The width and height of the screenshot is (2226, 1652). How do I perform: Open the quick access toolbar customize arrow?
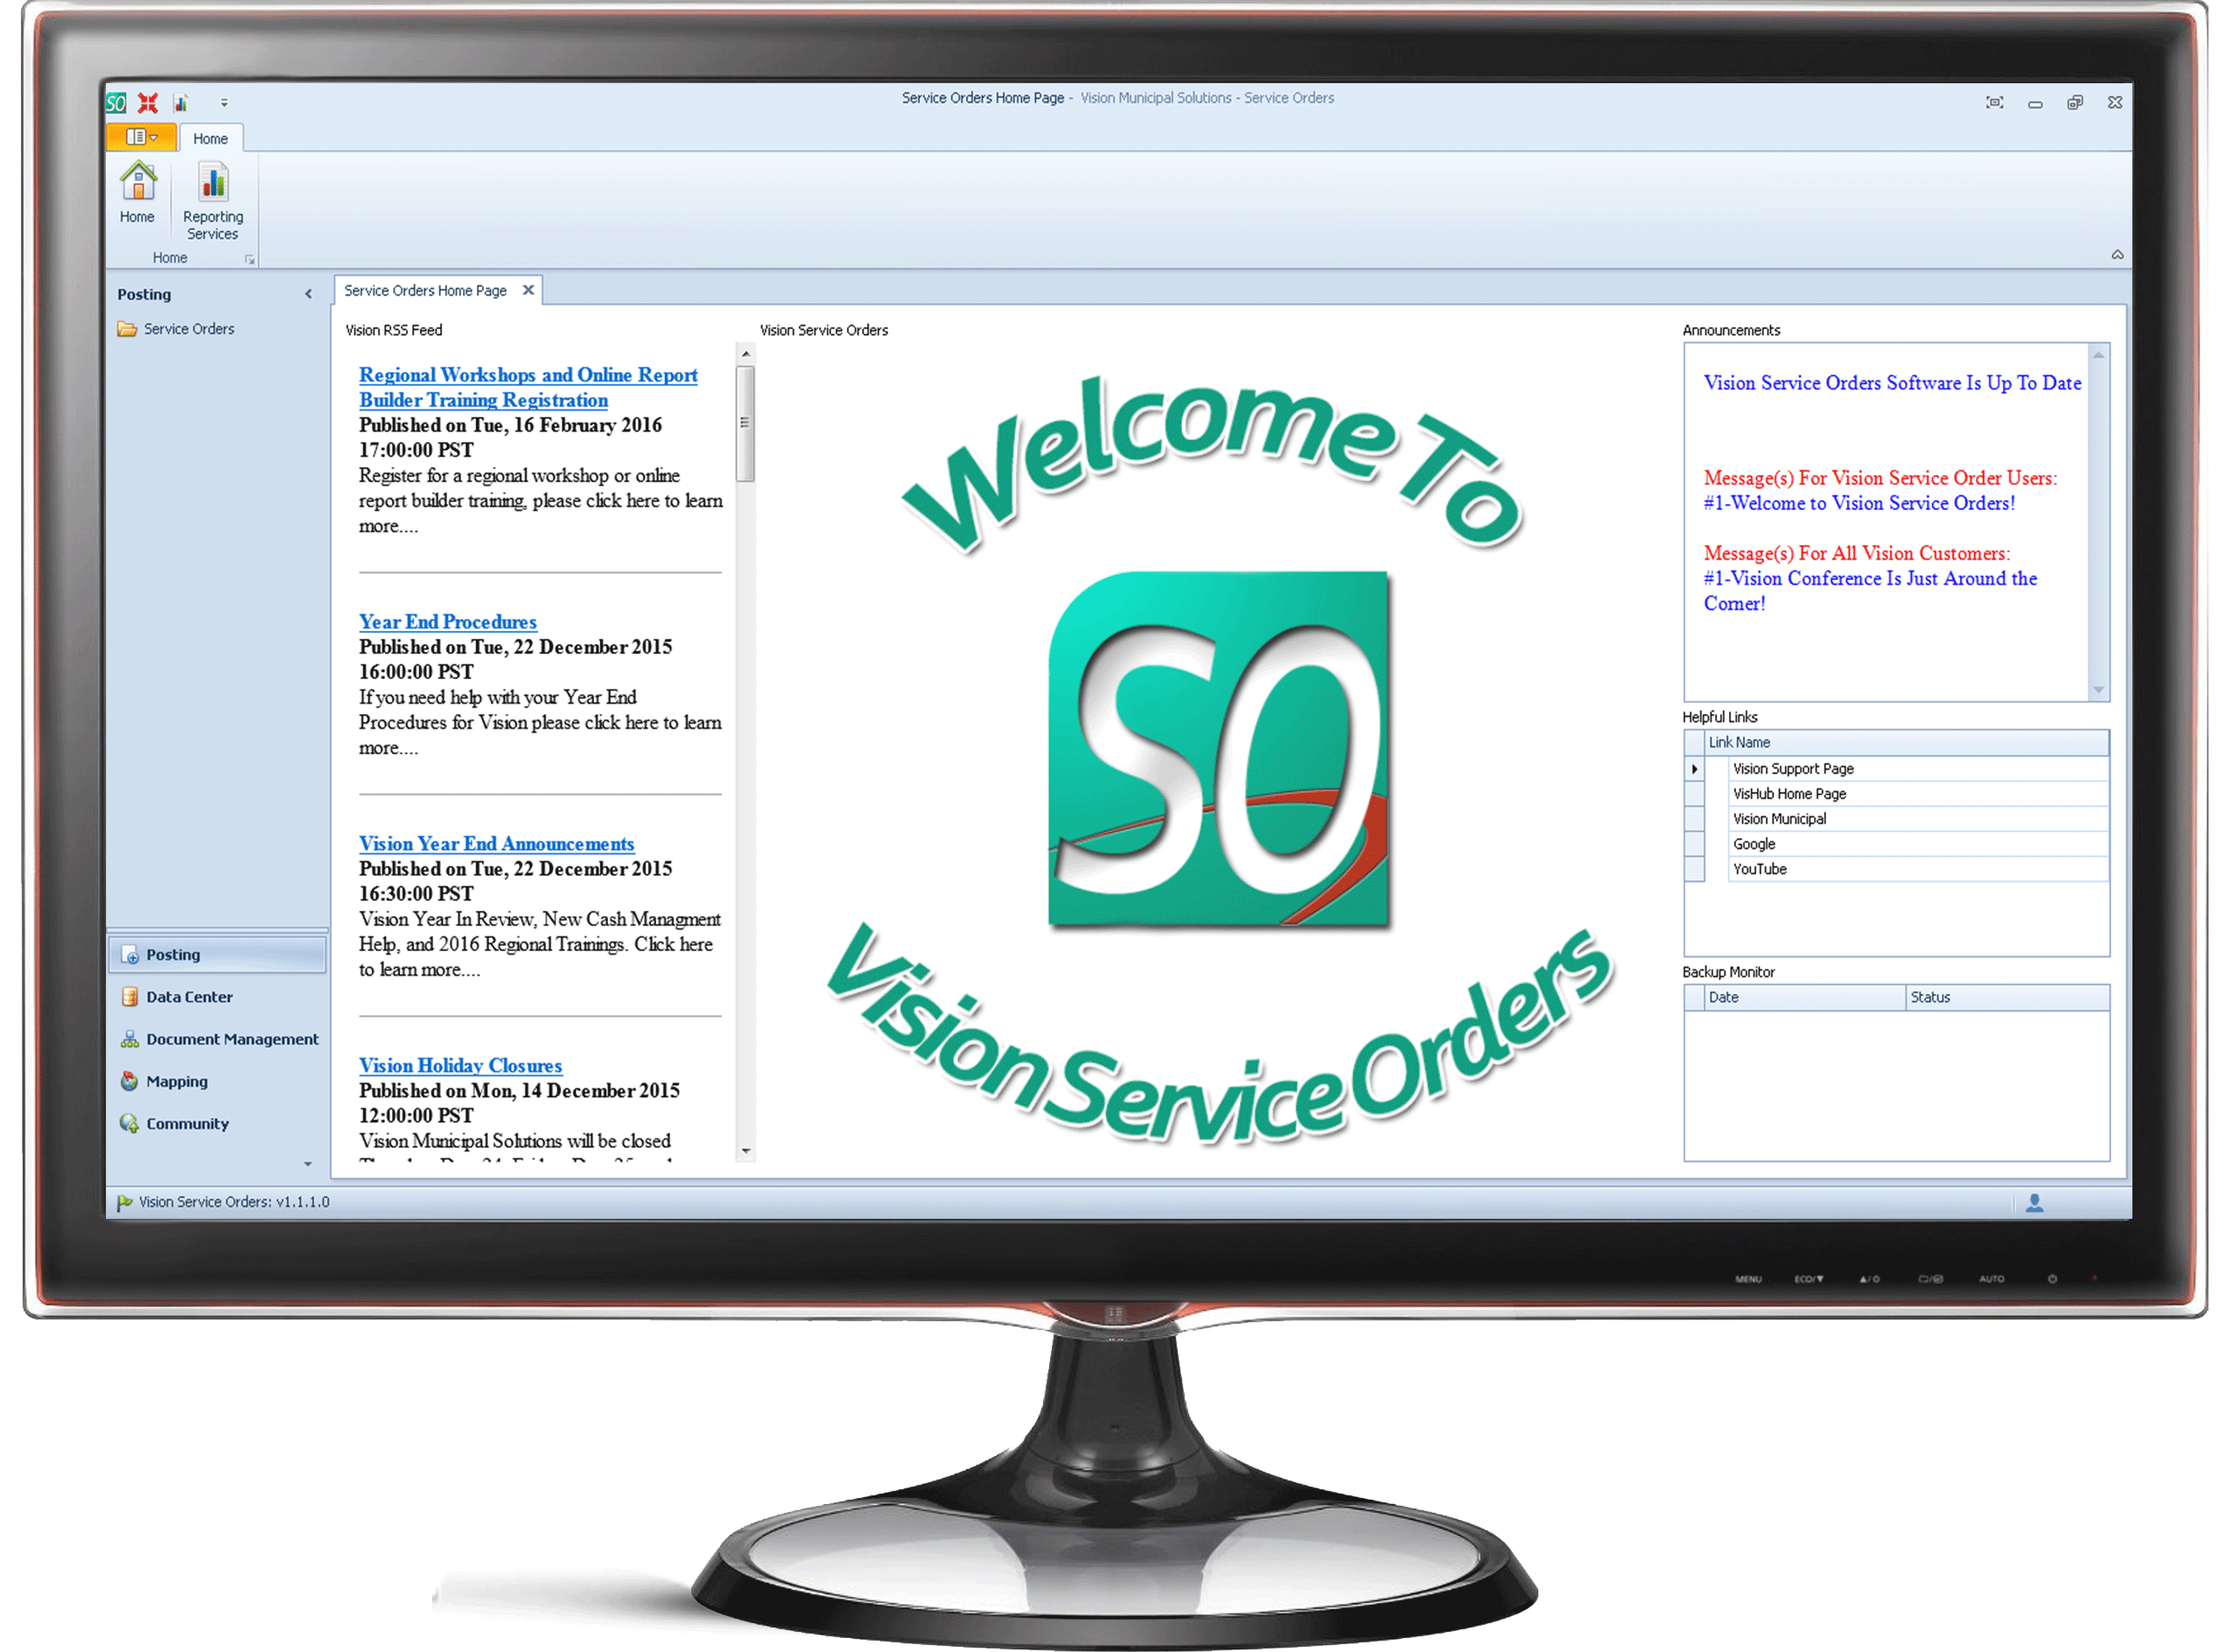(224, 102)
